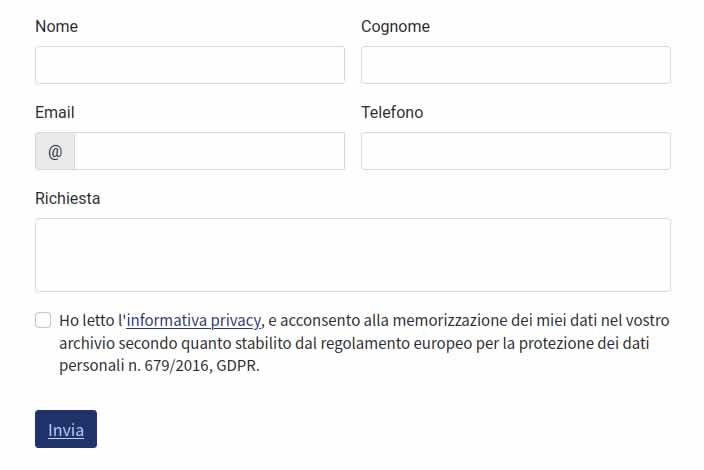
Task: Click inside the Richiesta text area
Action: click(352, 255)
